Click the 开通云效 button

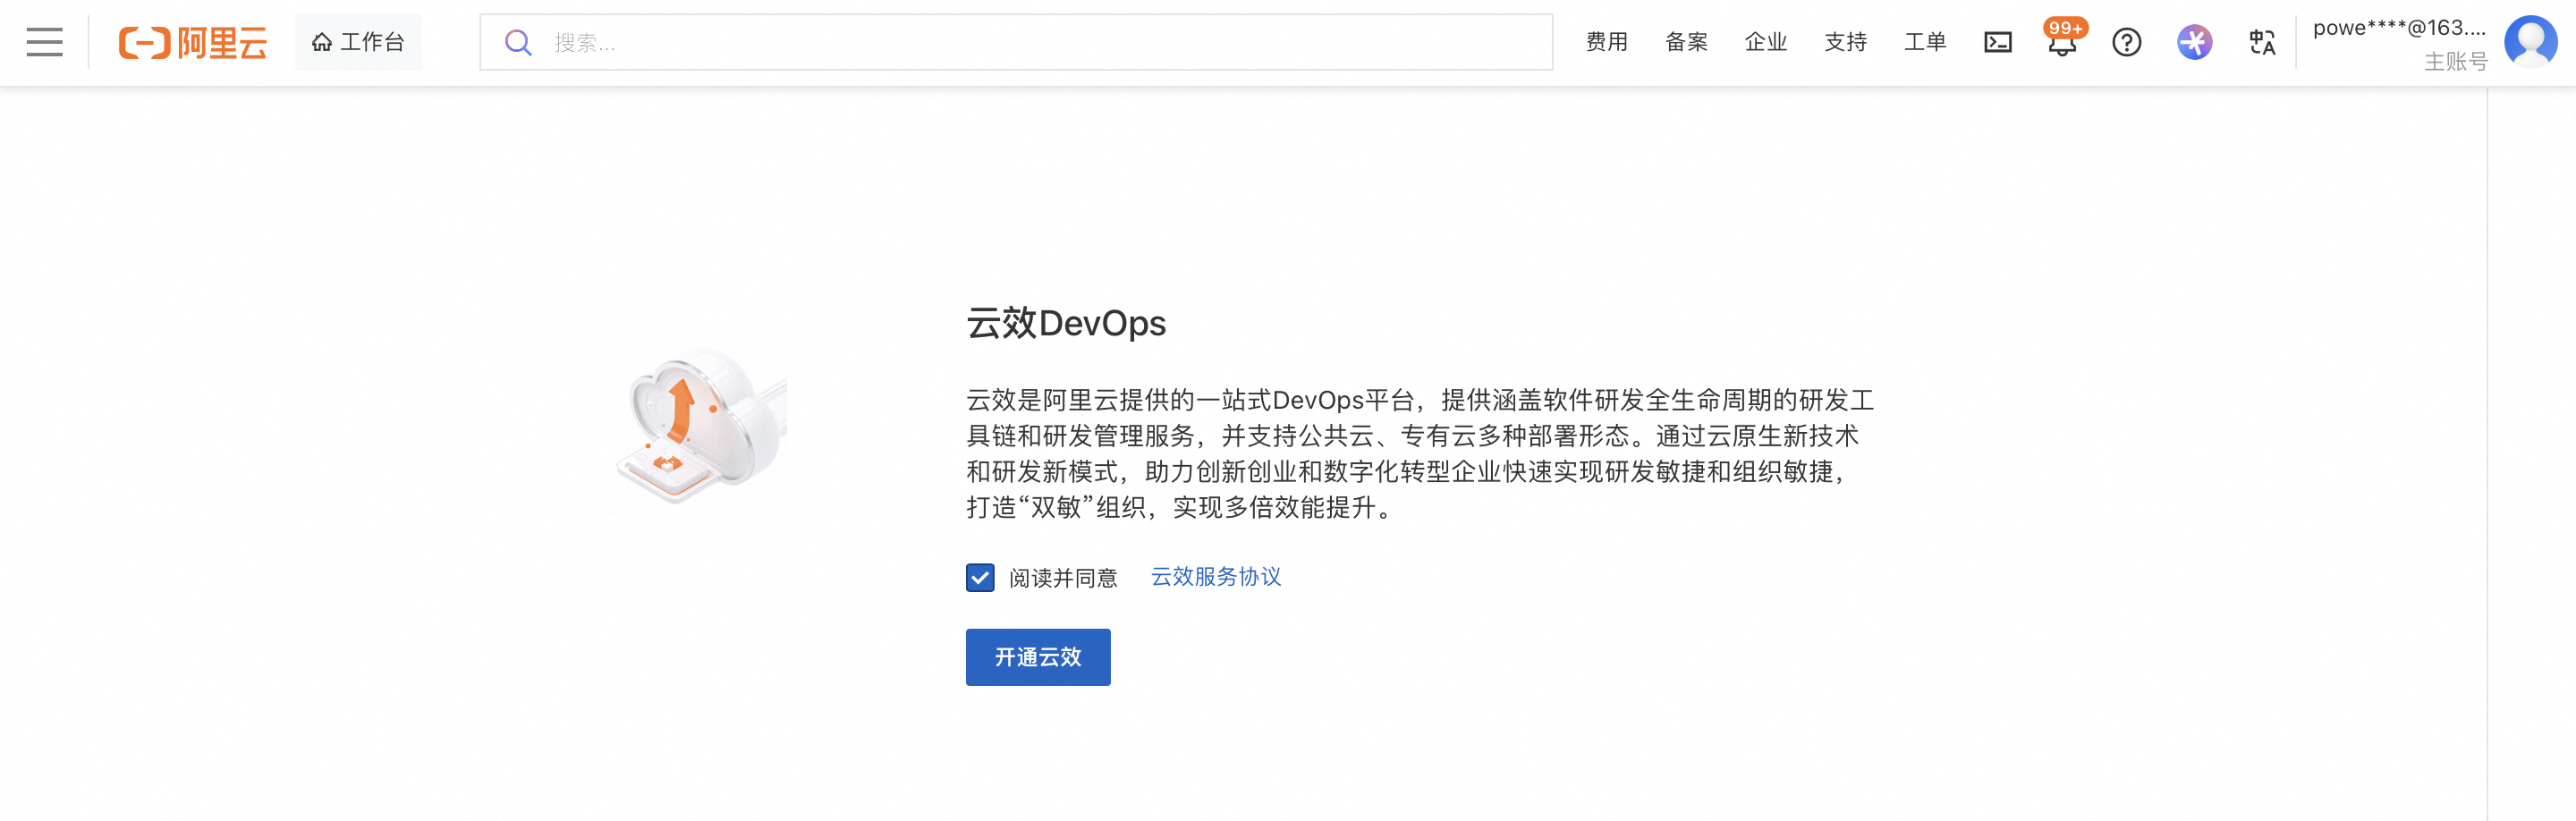tap(1038, 657)
